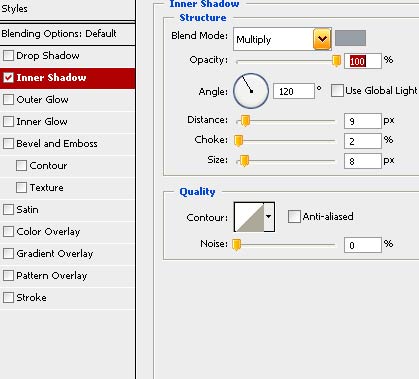The image size is (419, 379).
Task: Click the Blend Mode label
Action: point(199,36)
